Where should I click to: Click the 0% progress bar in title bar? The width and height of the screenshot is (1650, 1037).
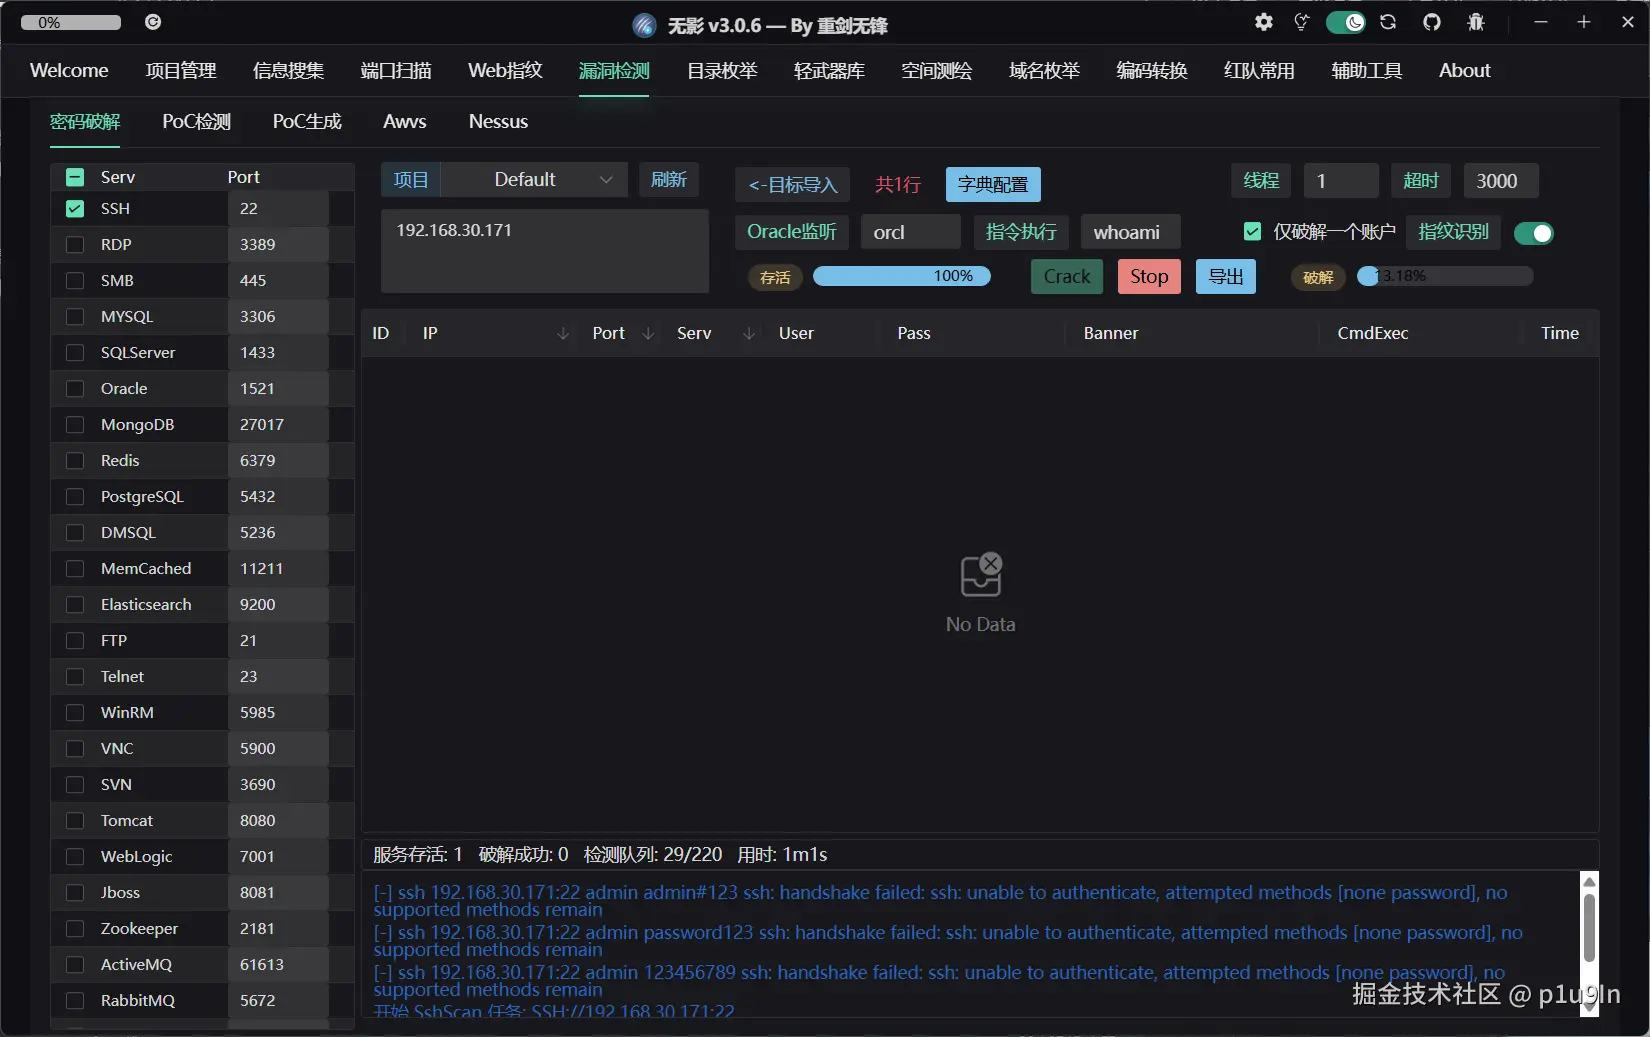click(x=71, y=22)
